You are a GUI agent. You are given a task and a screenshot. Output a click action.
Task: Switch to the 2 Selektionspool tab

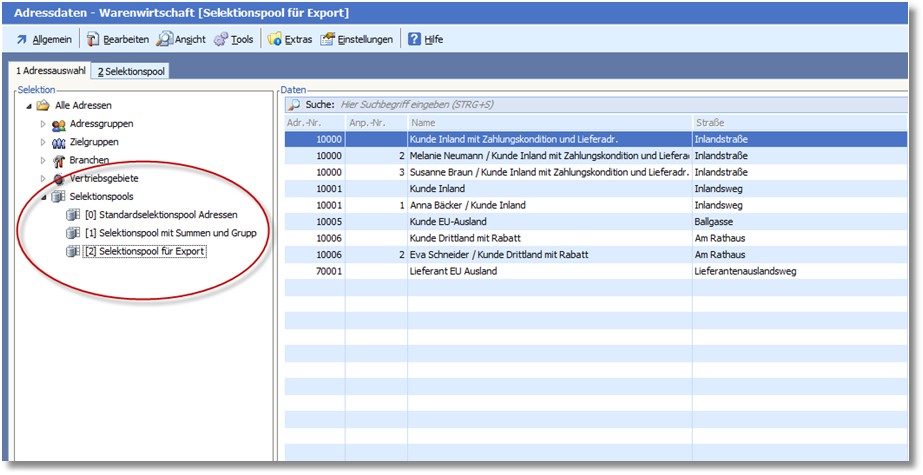131,71
